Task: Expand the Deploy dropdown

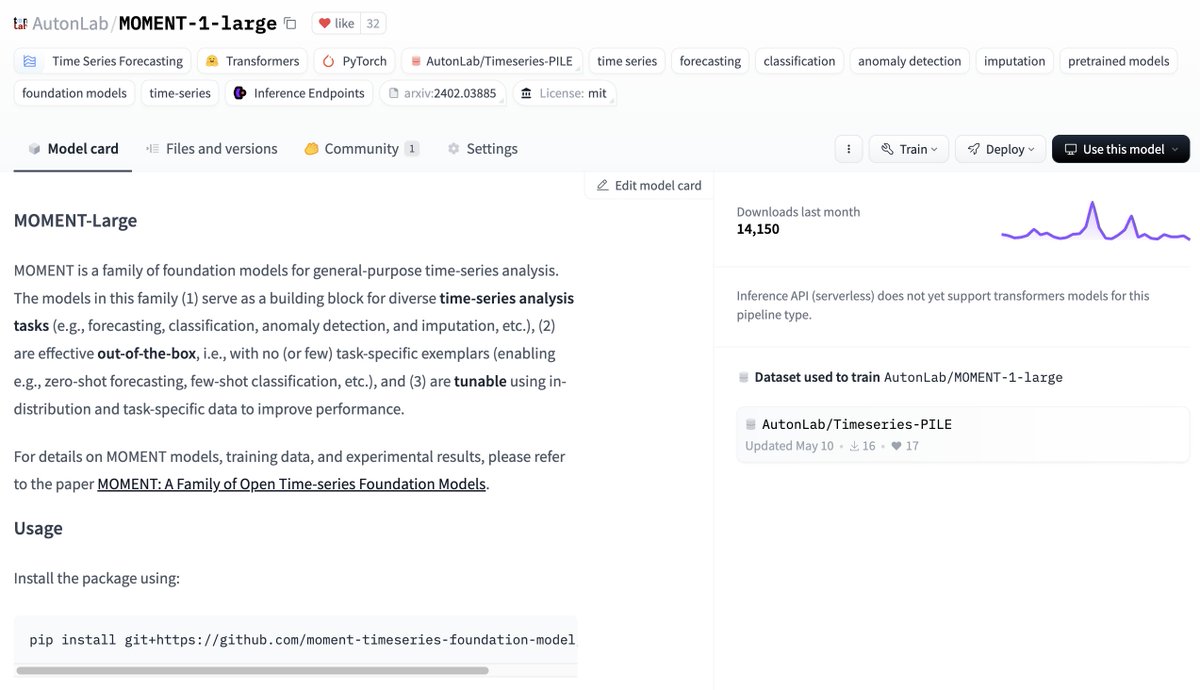Action: click(1001, 149)
